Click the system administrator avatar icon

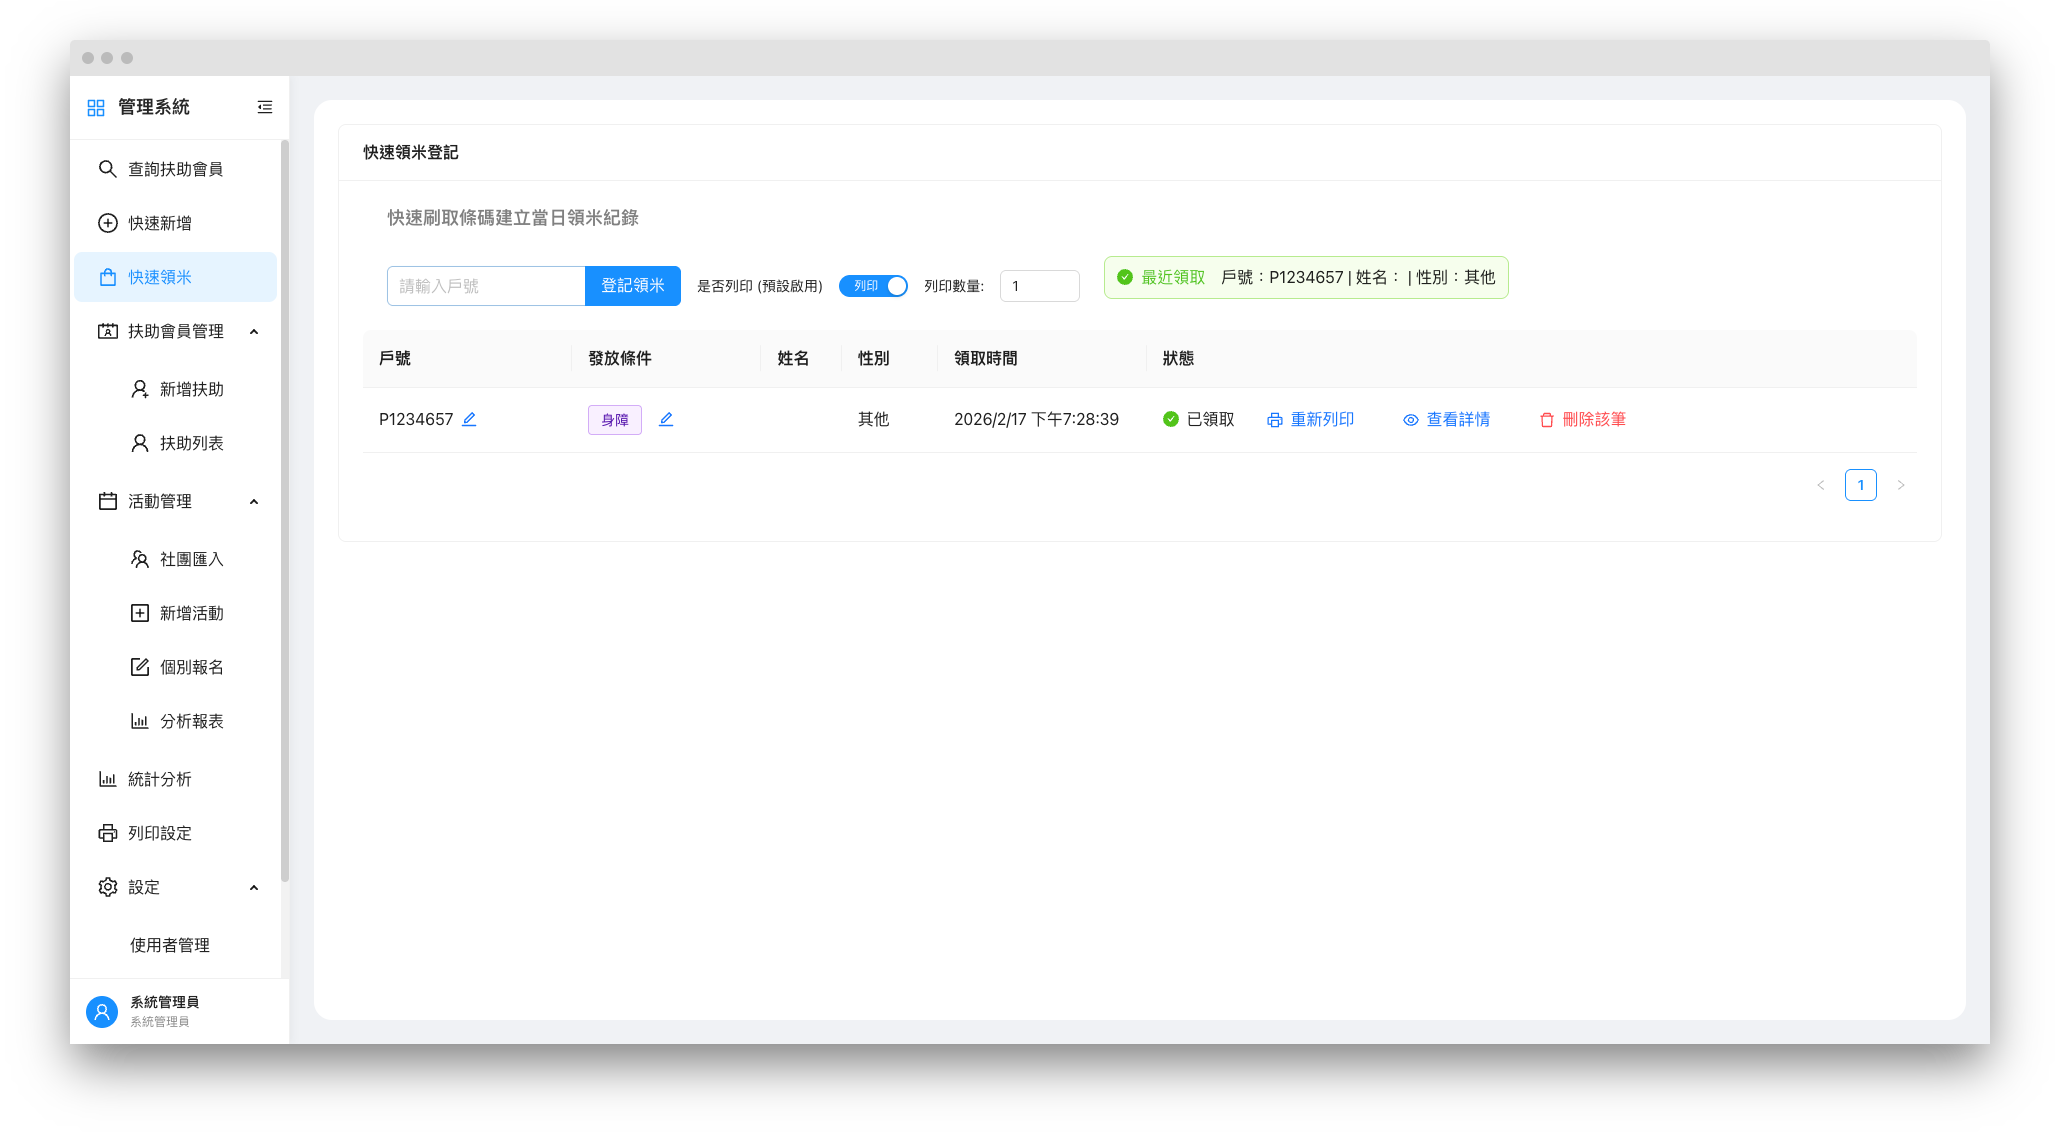[102, 1011]
